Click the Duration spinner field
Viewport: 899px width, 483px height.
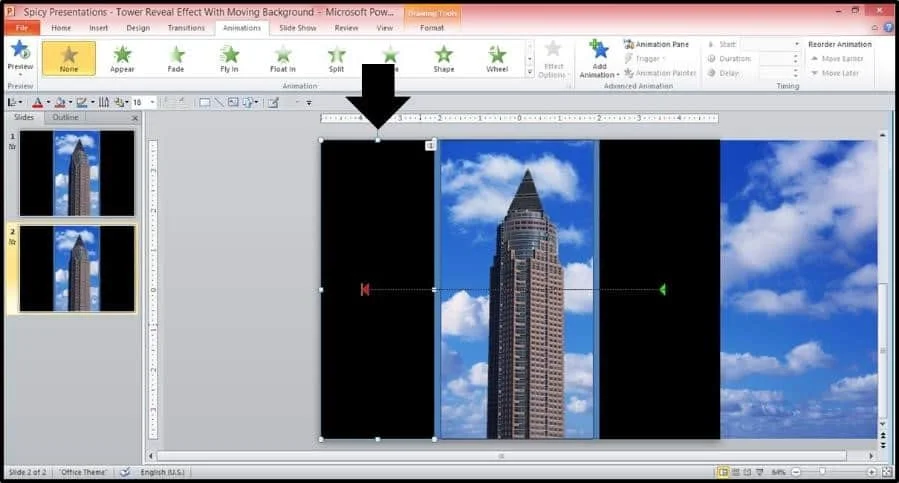[x=779, y=59]
